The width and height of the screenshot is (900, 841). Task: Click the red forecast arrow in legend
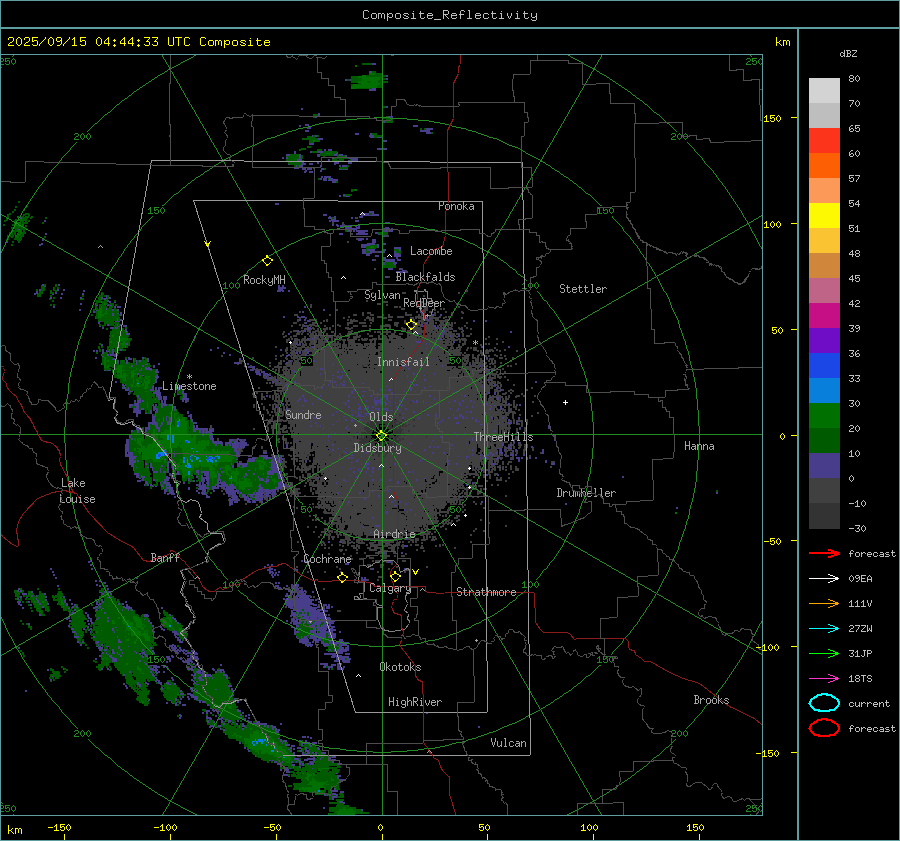click(824, 553)
